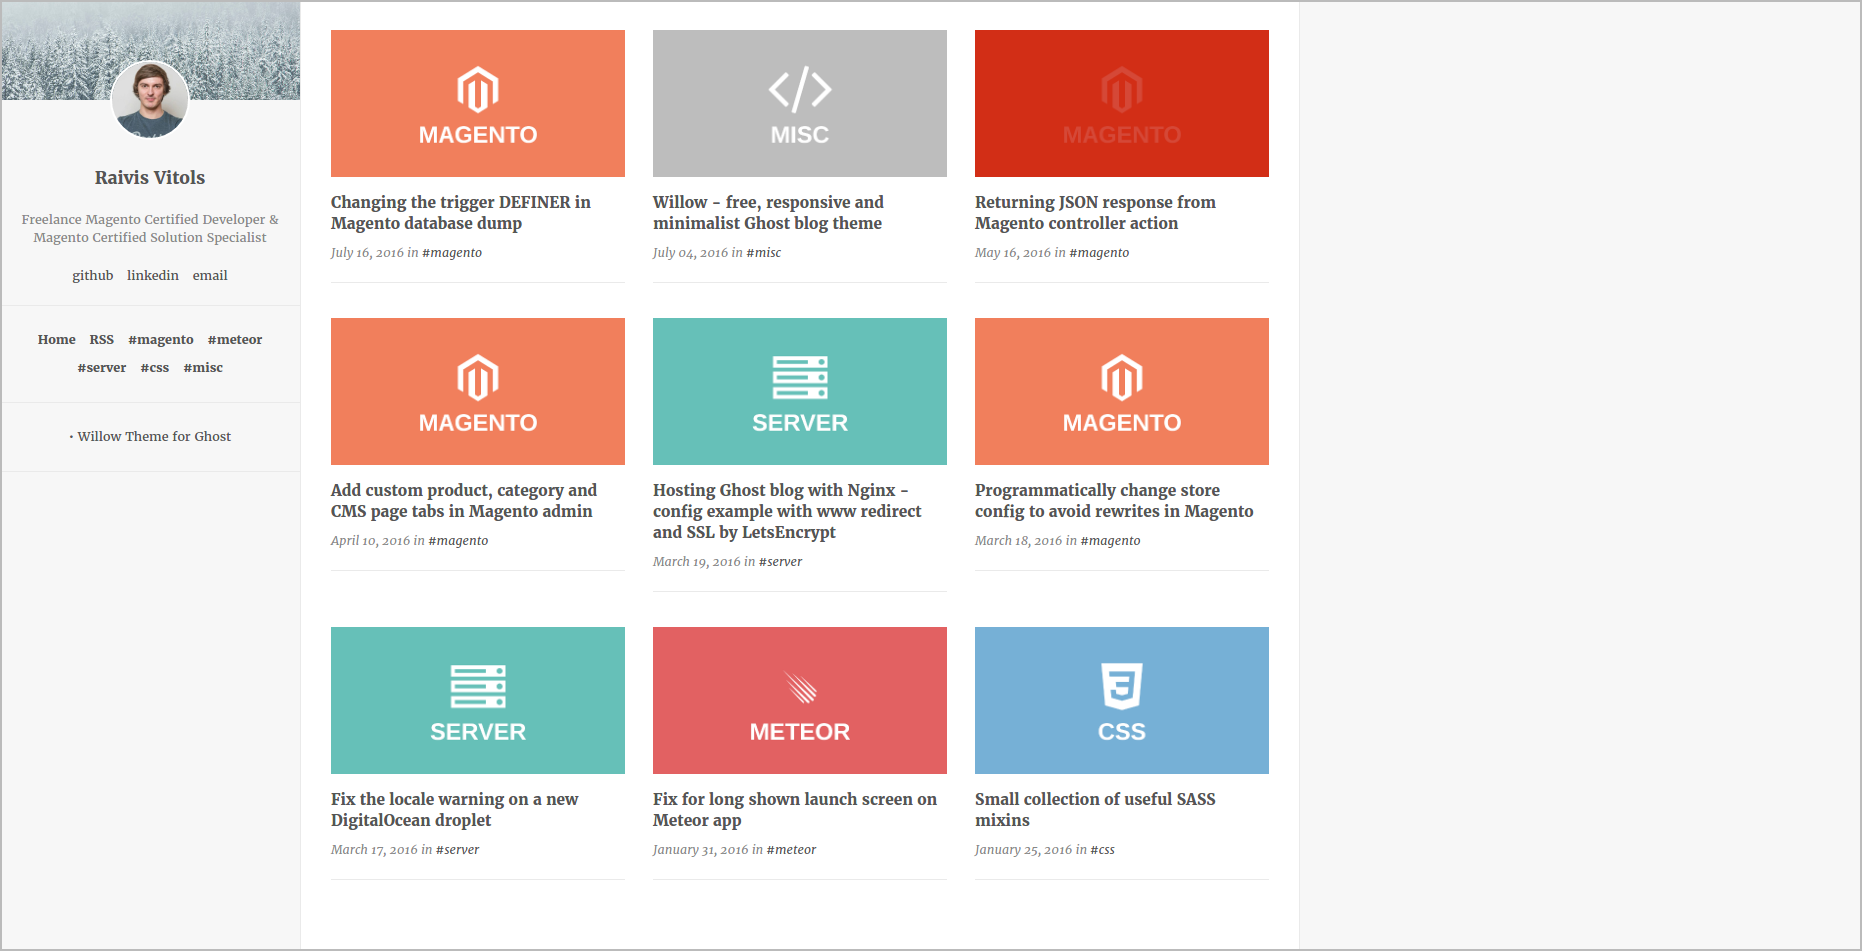Open Raivis Vitols name heading link
The height and width of the screenshot is (951, 1862).
(150, 178)
